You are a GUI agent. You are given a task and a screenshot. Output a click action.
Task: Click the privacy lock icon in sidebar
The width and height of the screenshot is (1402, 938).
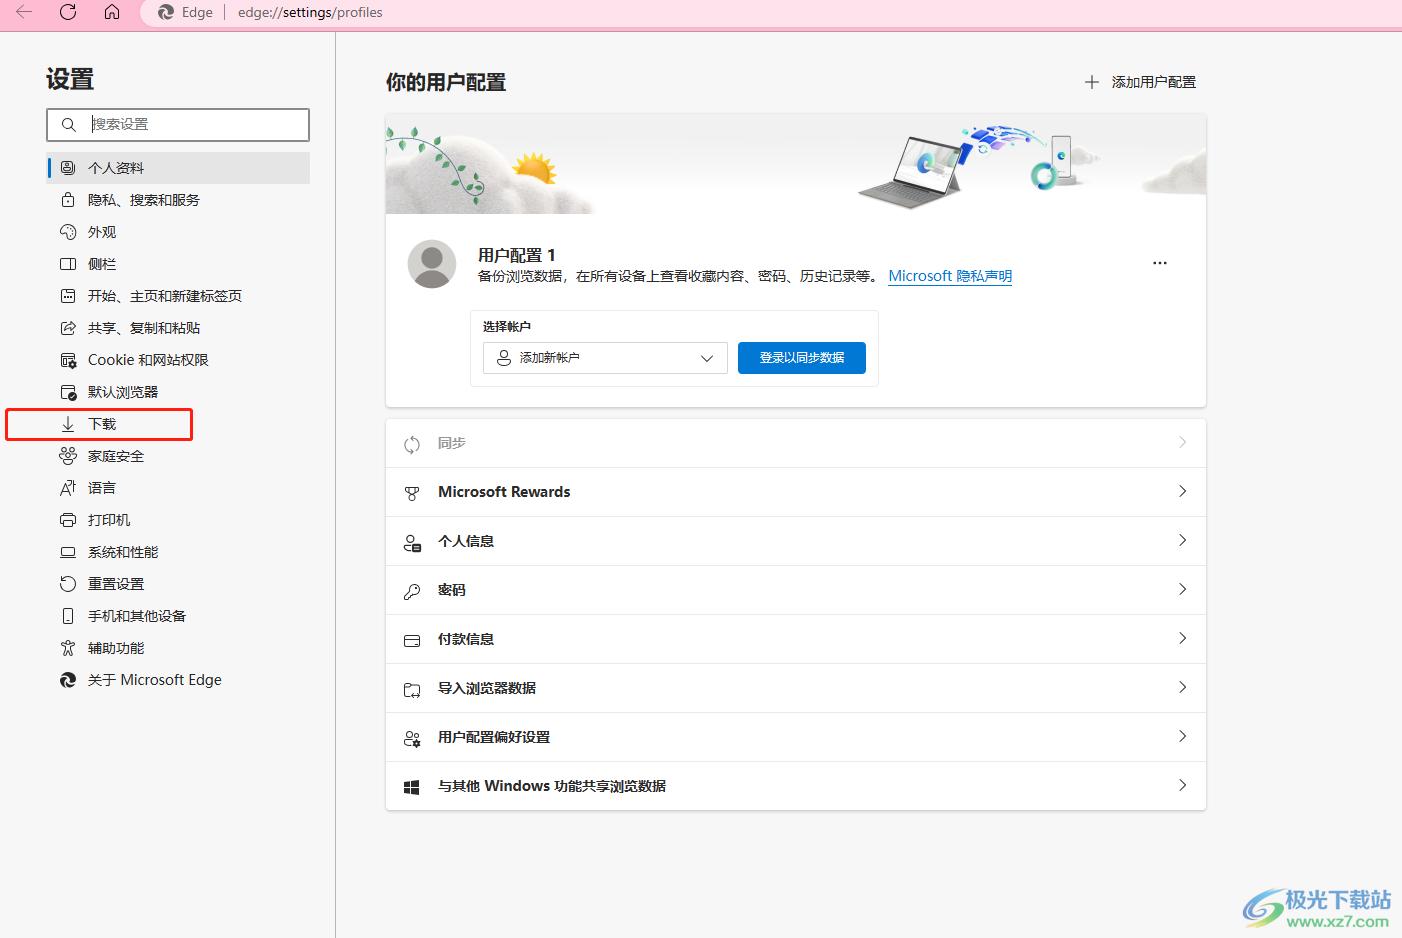pyautogui.click(x=68, y=200)
